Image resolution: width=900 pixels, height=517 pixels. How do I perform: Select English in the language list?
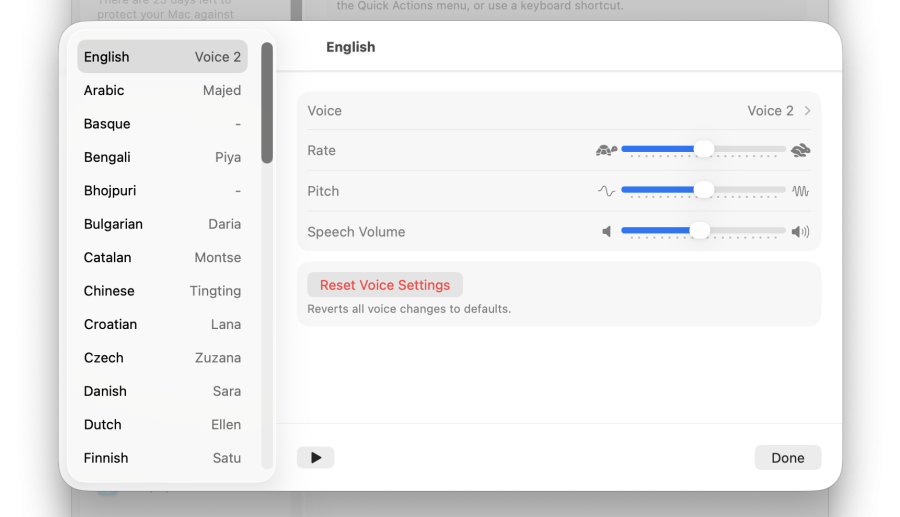pos(162,57)
